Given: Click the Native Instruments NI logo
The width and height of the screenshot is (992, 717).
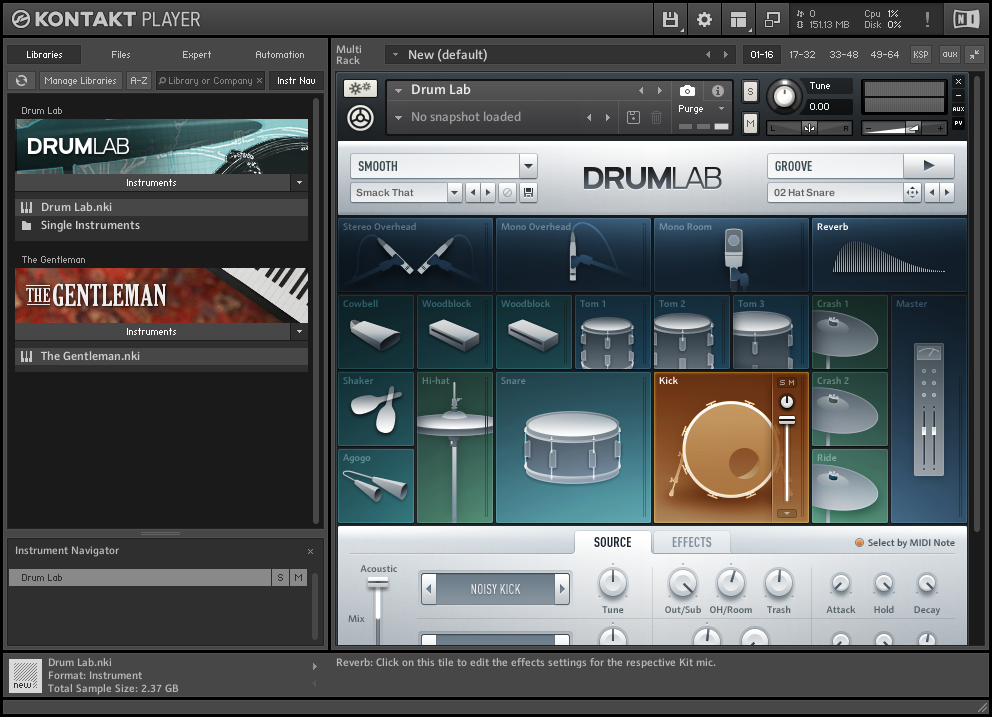Looking at the screenshot, I should pos(966,20).
